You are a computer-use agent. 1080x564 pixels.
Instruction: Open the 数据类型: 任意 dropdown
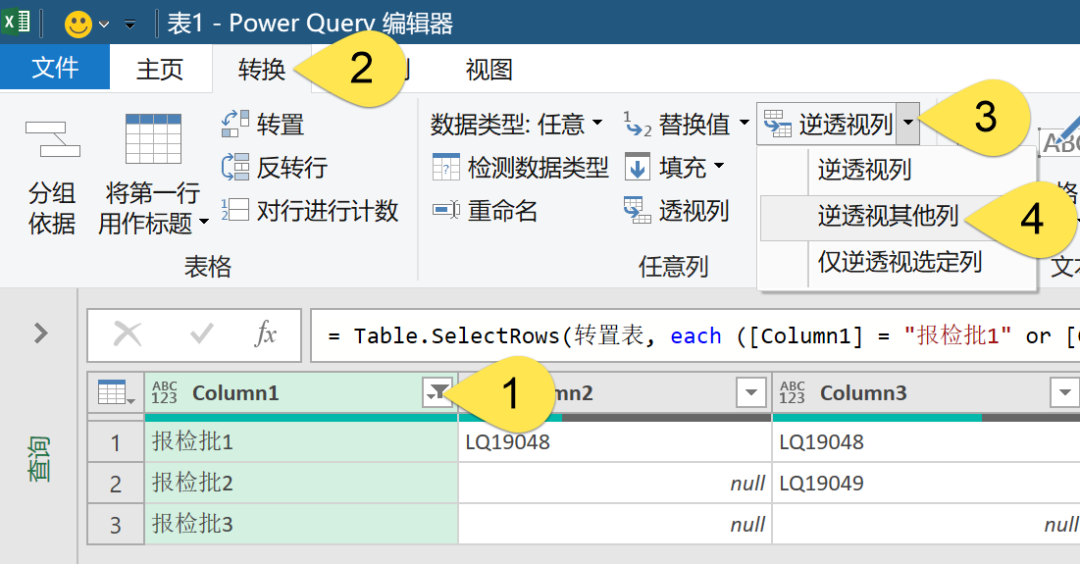tap(517, 125)
